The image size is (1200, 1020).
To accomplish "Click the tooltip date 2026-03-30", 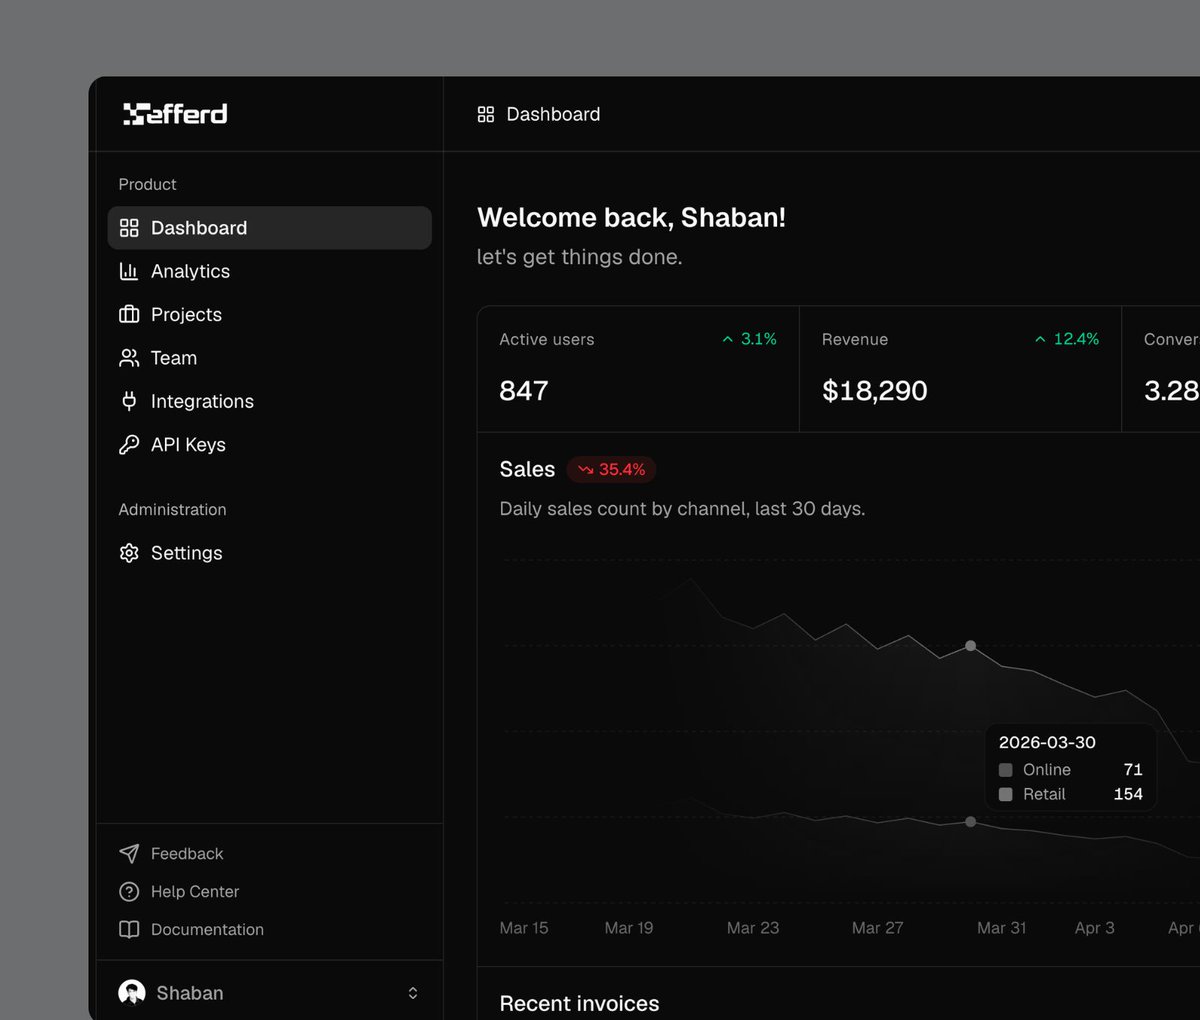I will pos(1047,742).
